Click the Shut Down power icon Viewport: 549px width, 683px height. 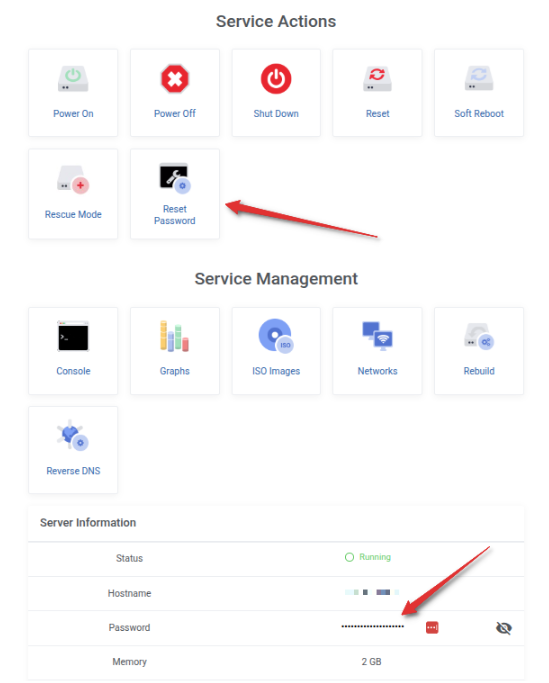(276, 79)
